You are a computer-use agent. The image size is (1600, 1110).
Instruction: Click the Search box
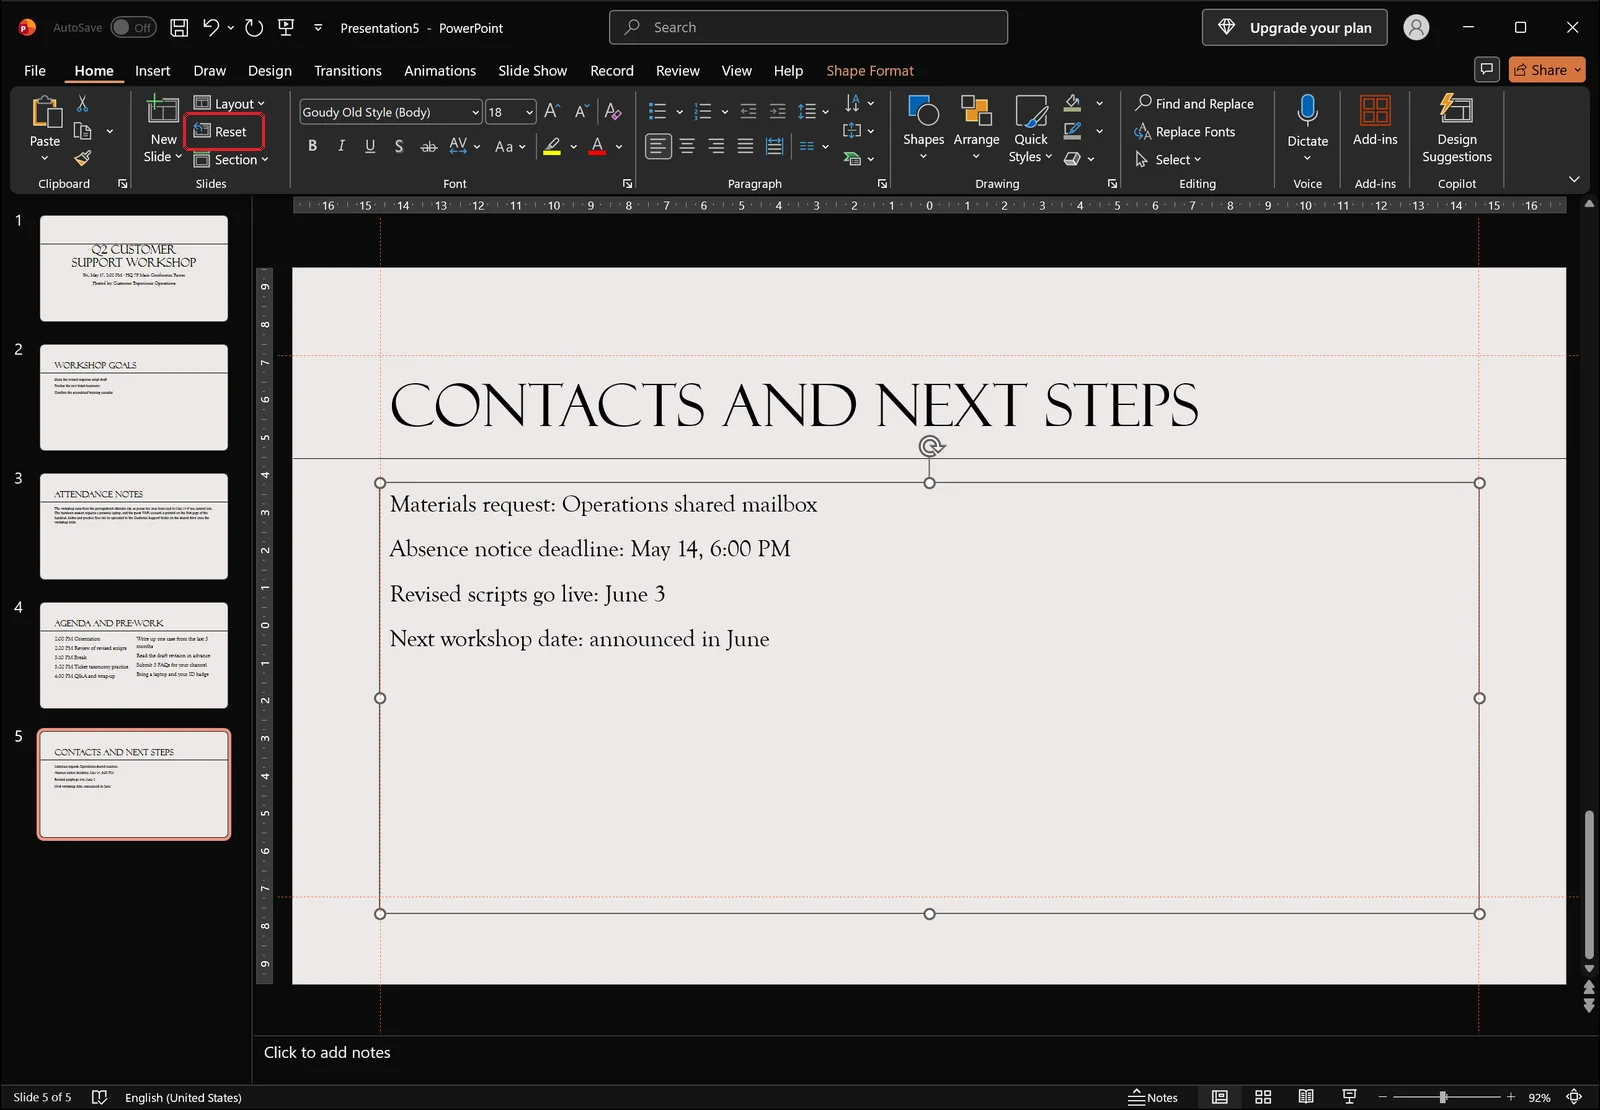tap(808, 27)
